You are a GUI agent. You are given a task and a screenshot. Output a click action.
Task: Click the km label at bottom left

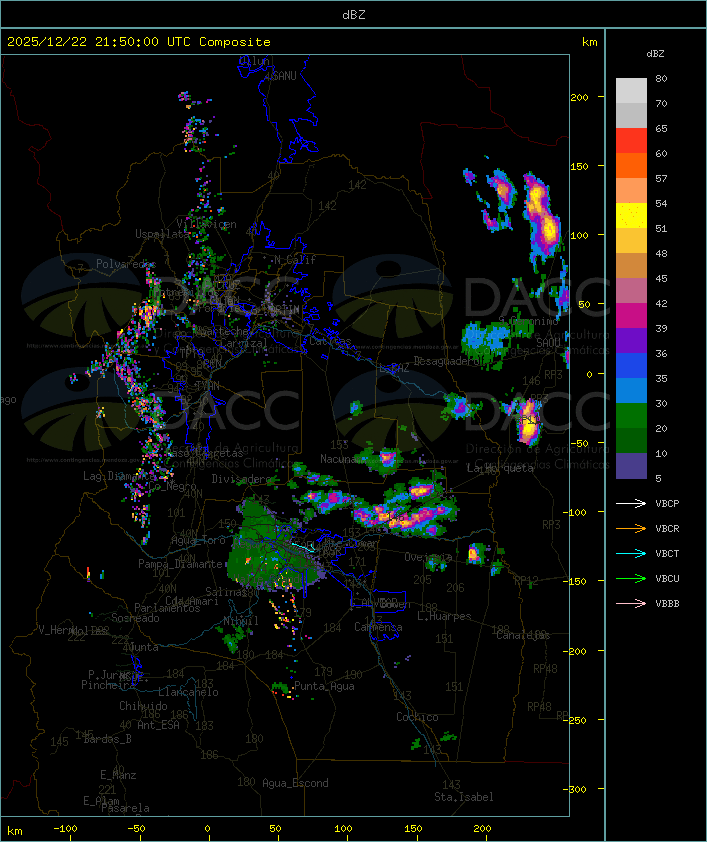(x=15, y=831)
